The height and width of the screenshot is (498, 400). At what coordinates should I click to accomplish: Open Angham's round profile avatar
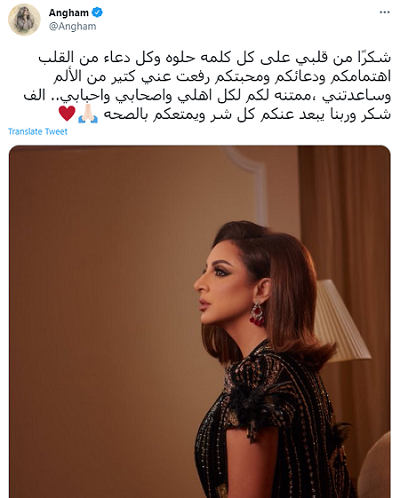[x=24, y=20]
